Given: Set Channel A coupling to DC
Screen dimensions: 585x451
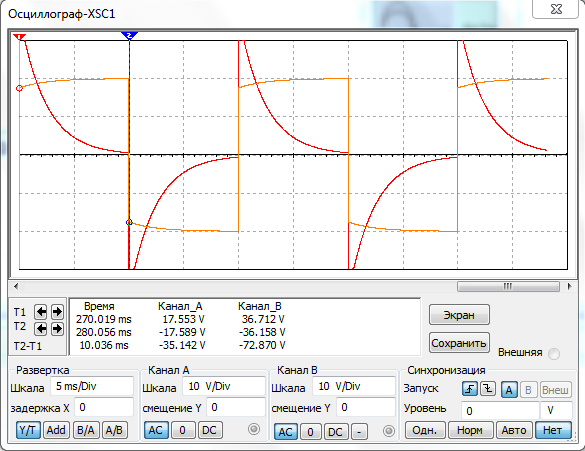Looking at the screenshot, I should point(210,430).
